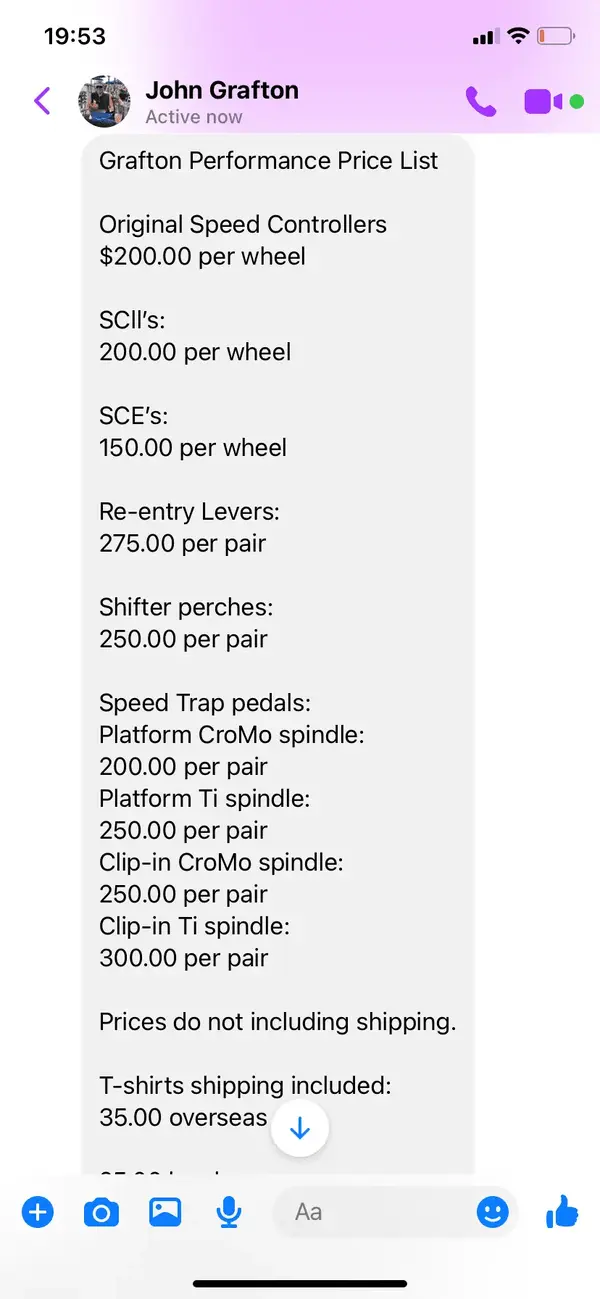Image resolution: width=600 pixels, height=1299 pixels.
Task: Open John Grafton's profile picture
Action: click(104, 101)
